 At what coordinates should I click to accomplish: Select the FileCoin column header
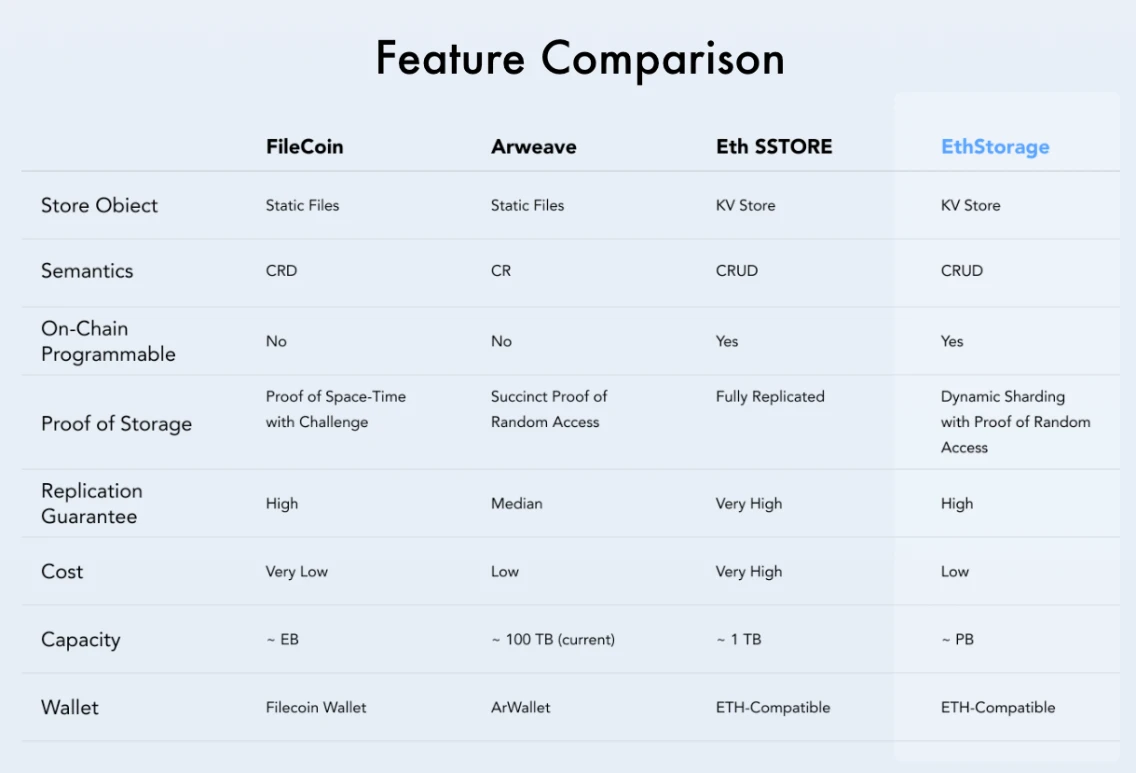(x=304, y=147)
